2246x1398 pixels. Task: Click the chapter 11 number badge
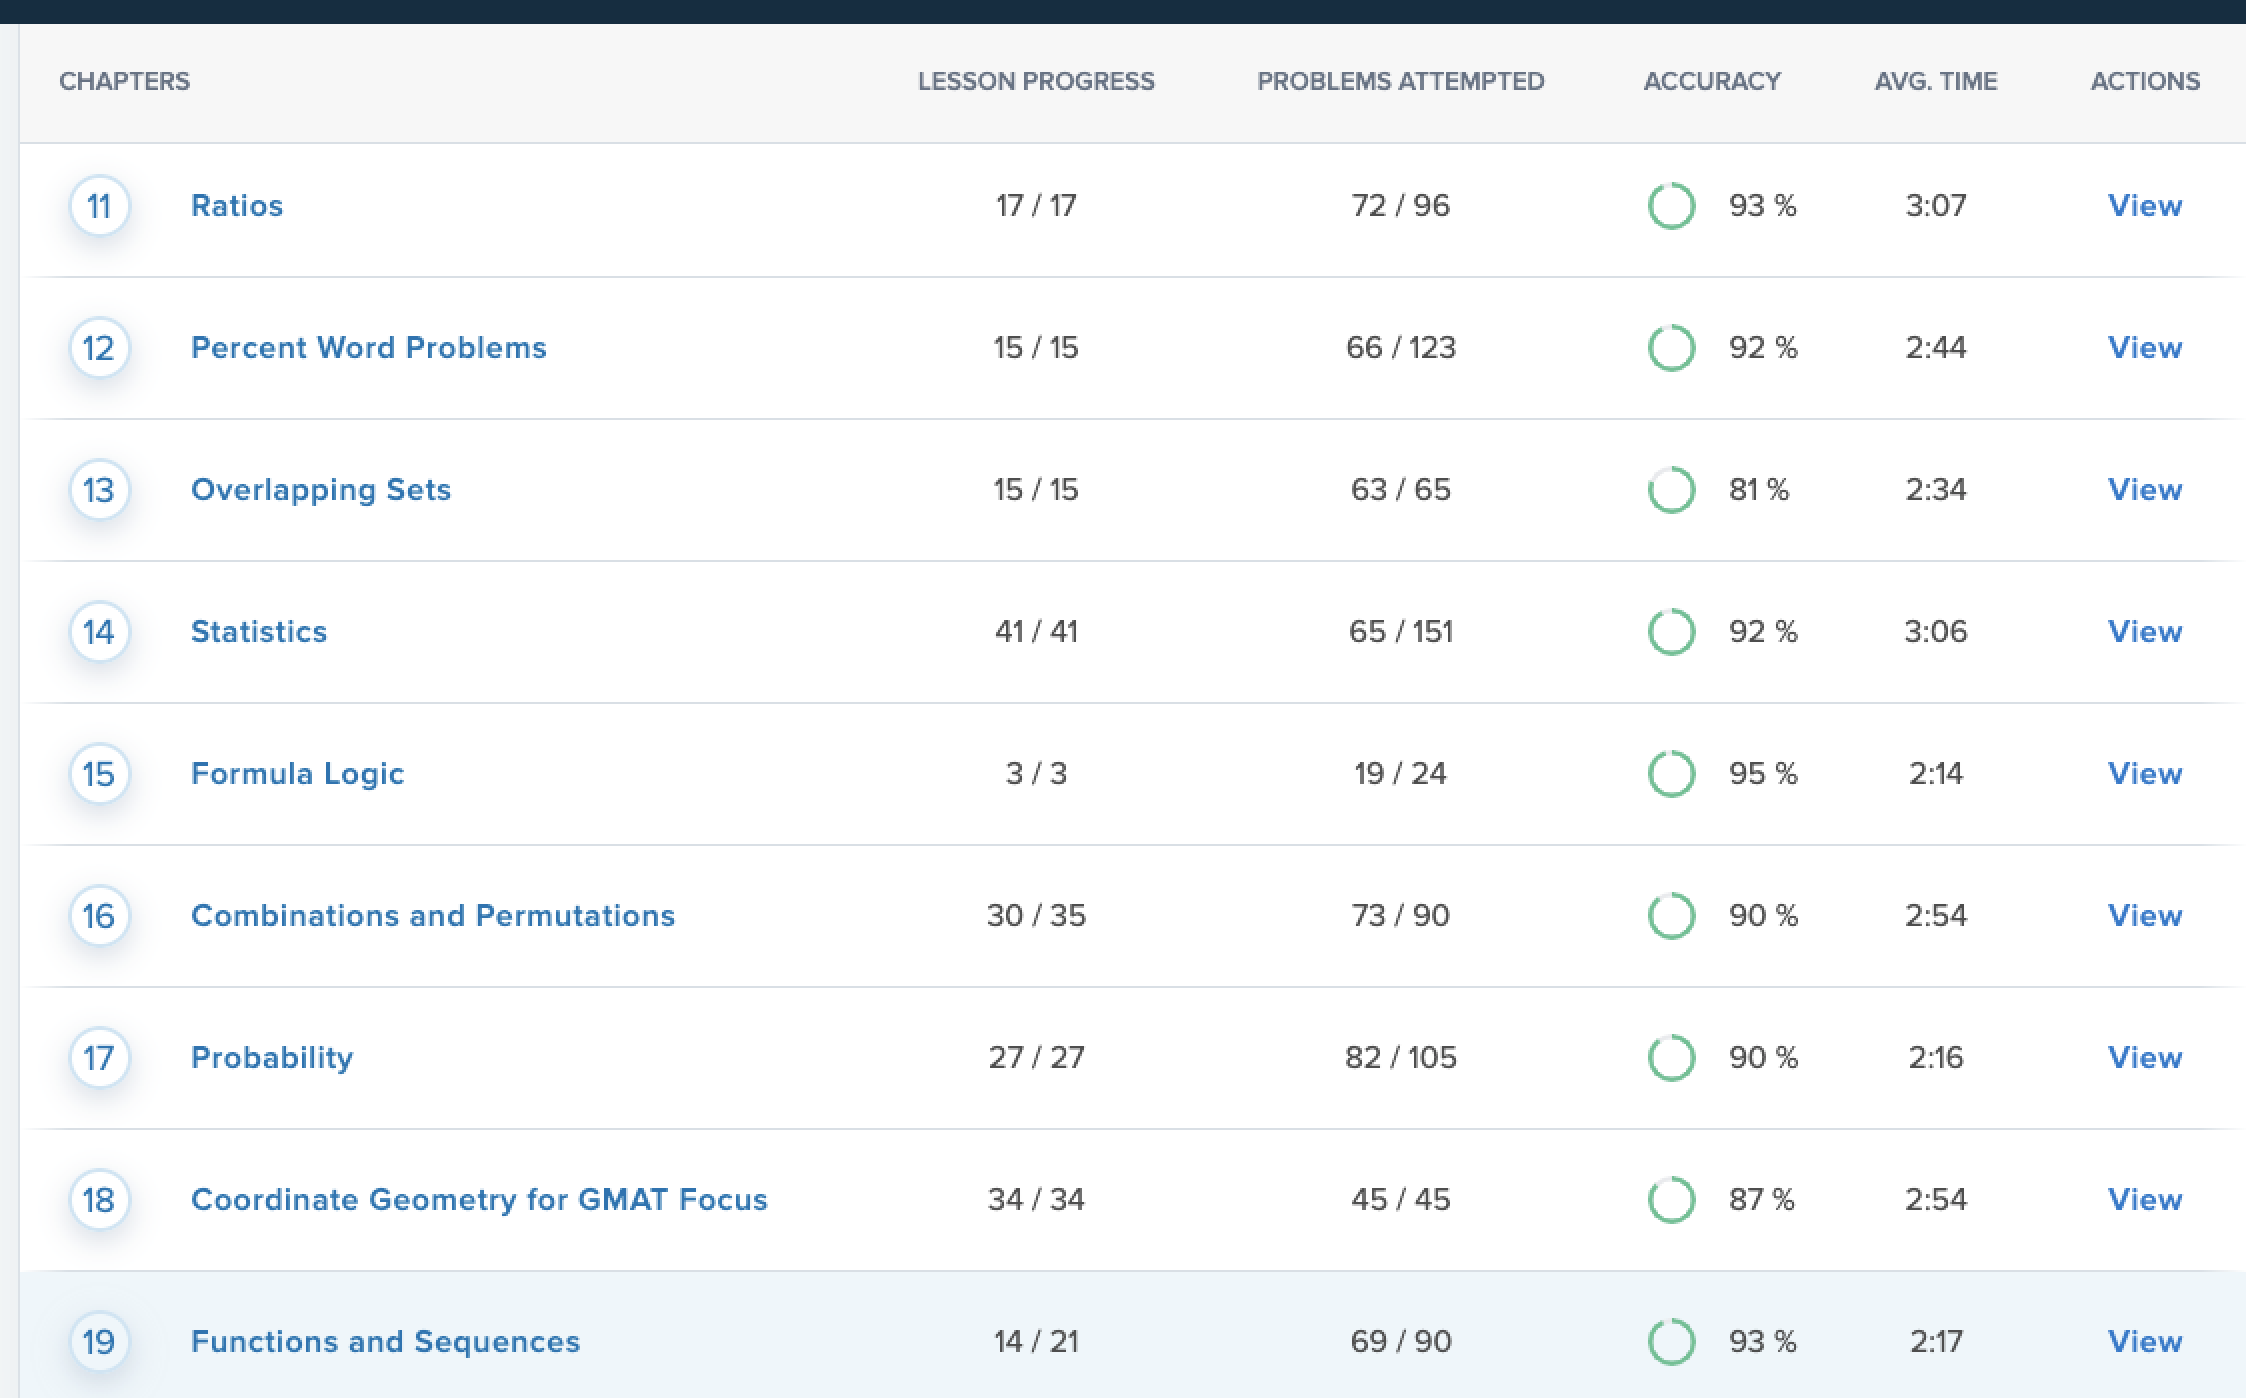(99, 206)
